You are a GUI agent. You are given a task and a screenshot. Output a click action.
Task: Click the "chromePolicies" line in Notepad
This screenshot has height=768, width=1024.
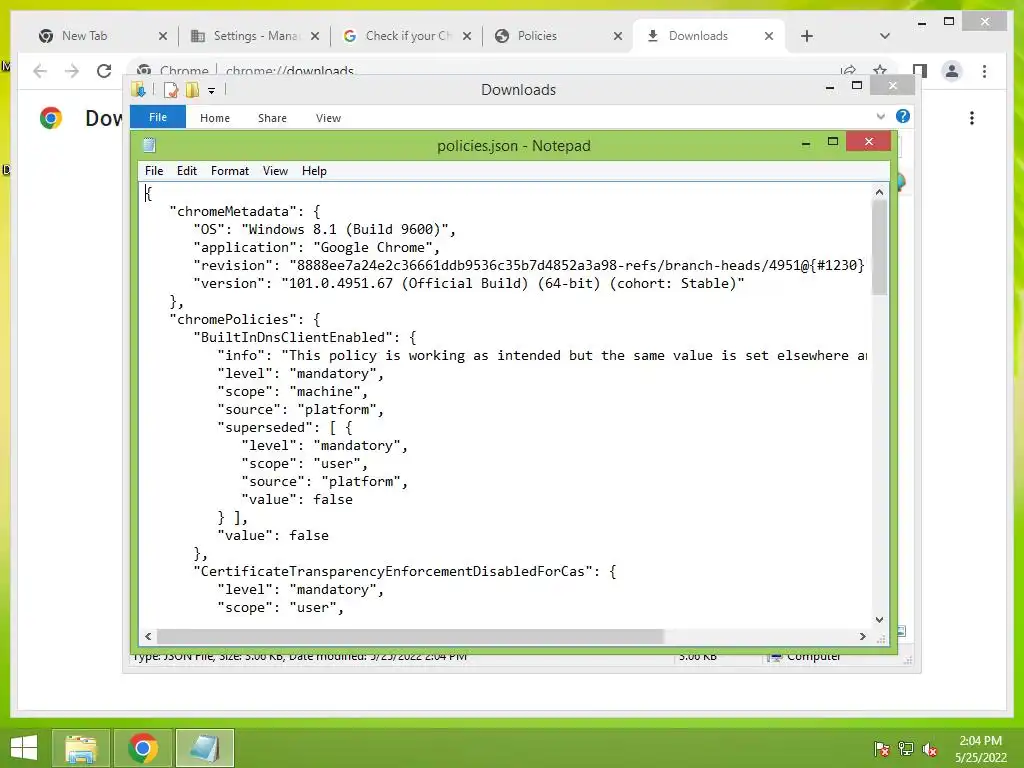tap(245, 319)
